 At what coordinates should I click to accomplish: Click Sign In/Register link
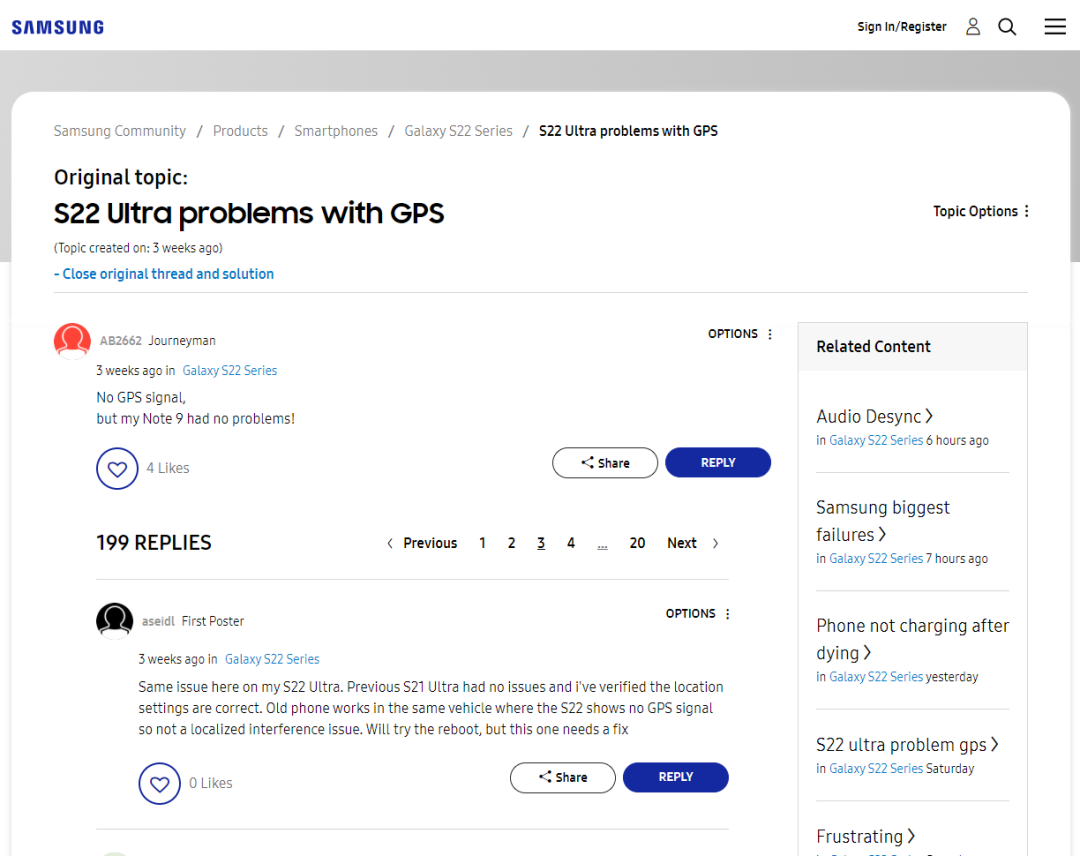click(902, 27)
